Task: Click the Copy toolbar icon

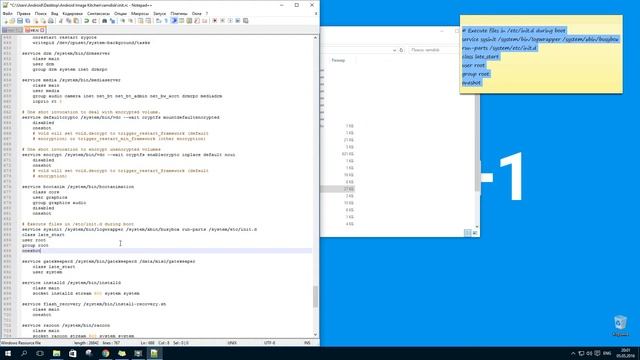Action: click(69, 21)
